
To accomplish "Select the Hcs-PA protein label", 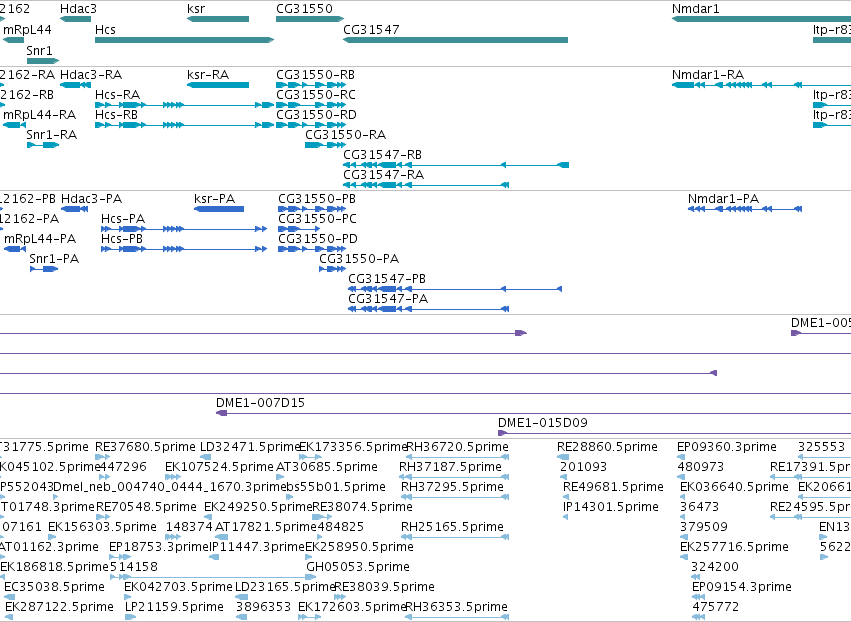I will (123, 219).
